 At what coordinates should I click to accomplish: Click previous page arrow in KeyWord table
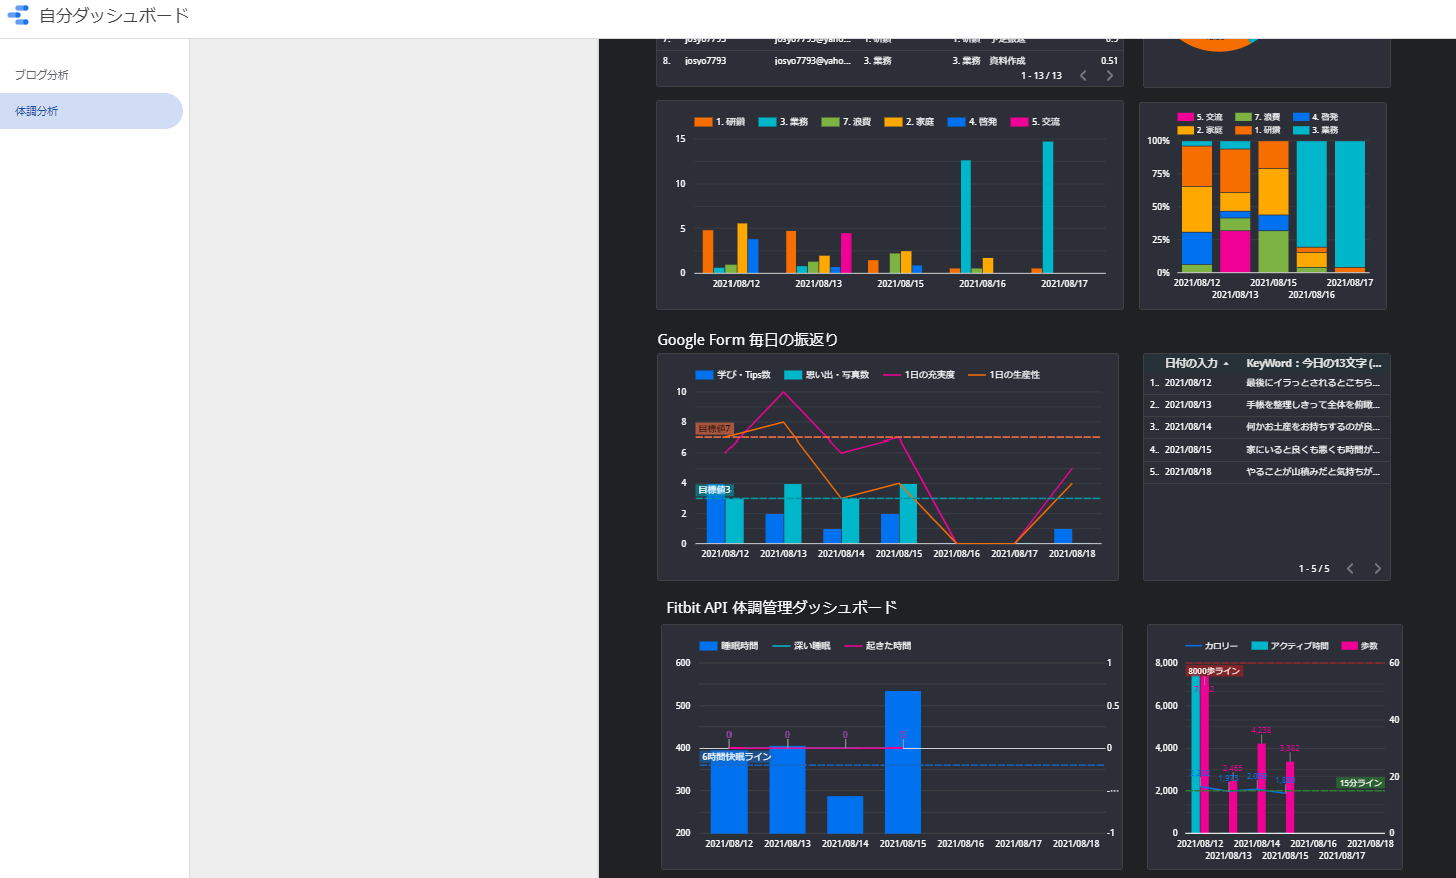click(1350, 569)
